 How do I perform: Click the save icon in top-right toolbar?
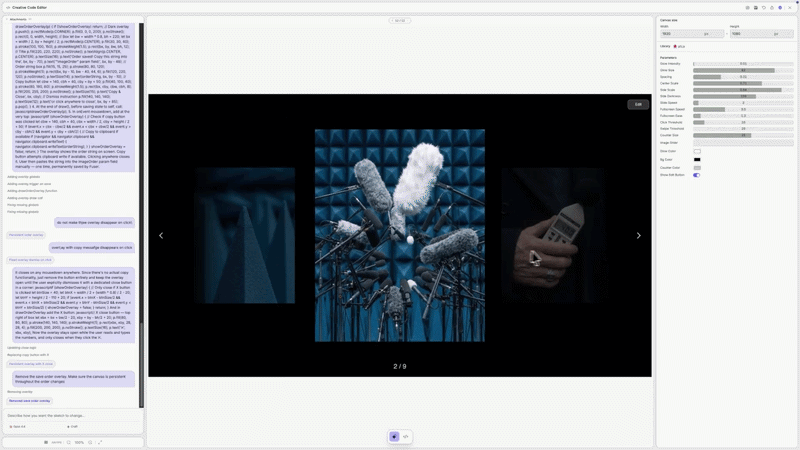756,8
